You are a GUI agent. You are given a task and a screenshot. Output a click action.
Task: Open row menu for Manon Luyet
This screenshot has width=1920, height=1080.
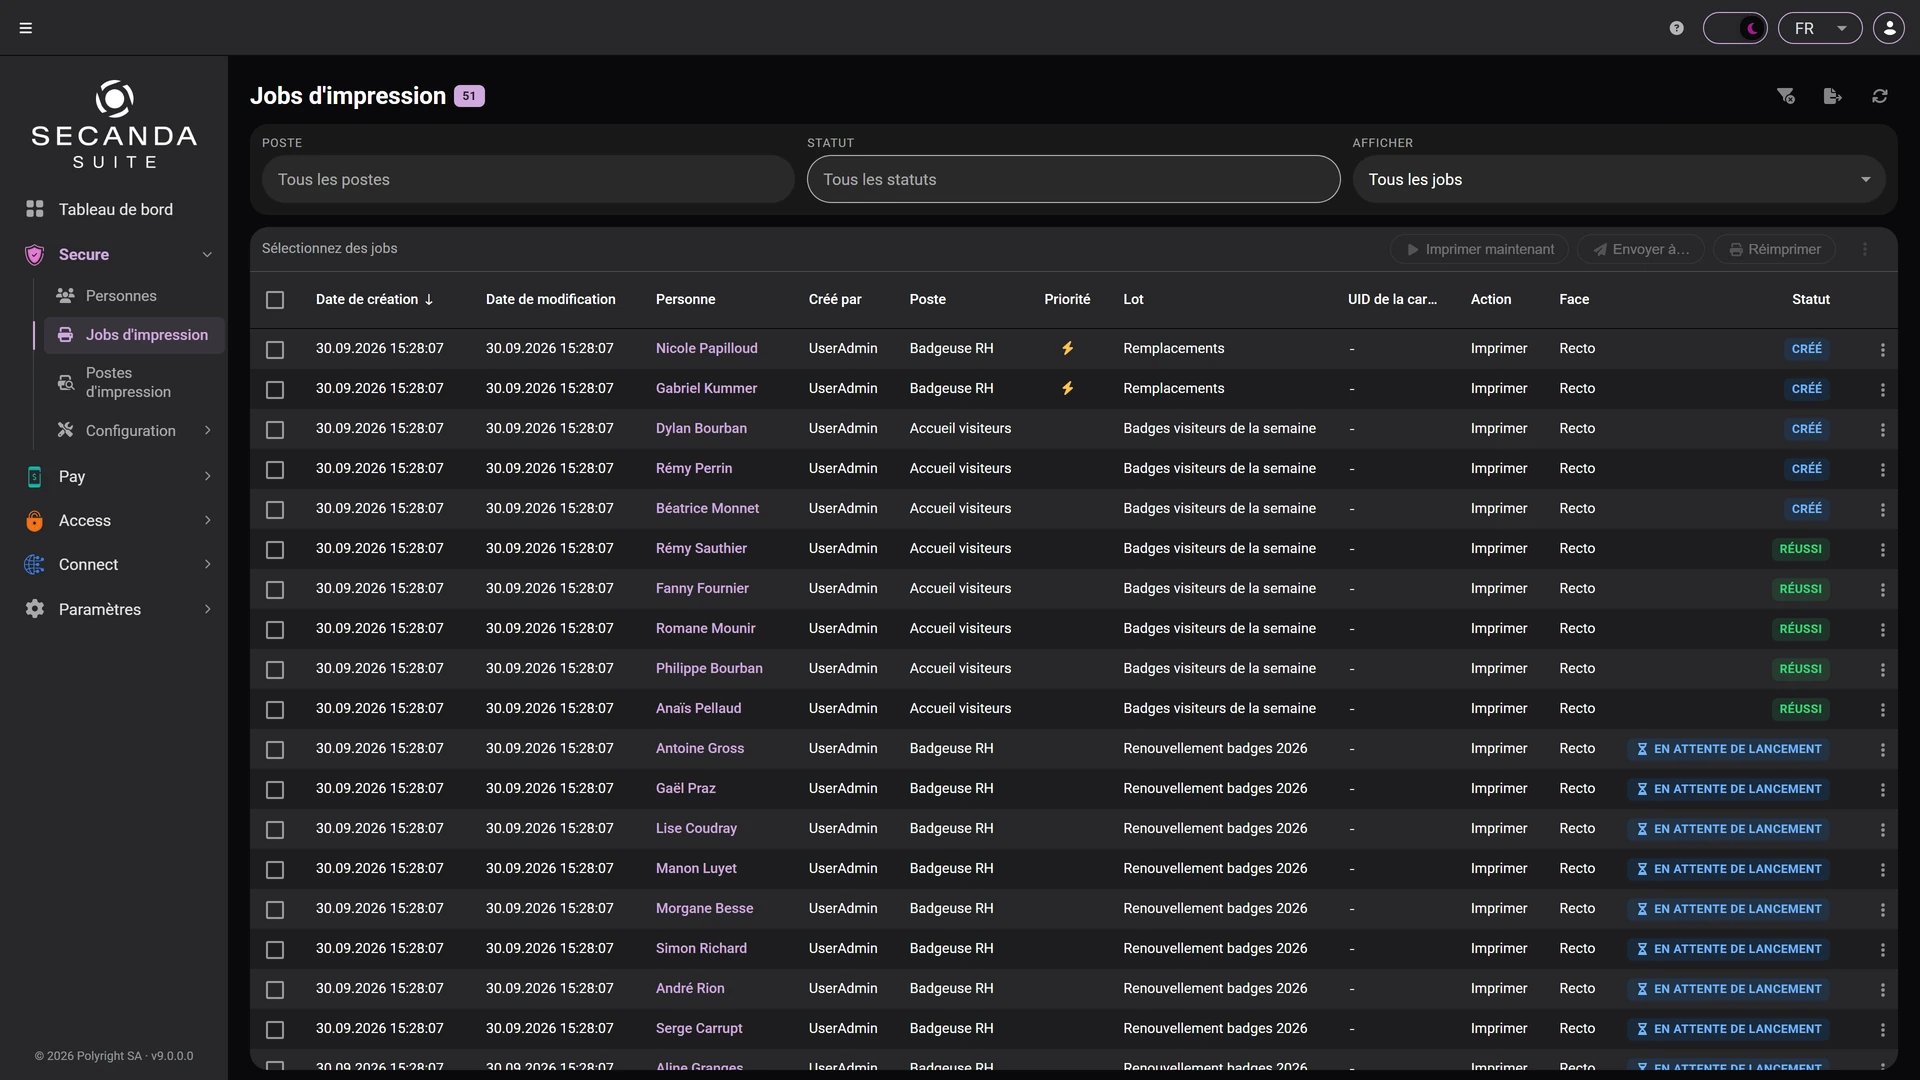(x=1882, y=870)
